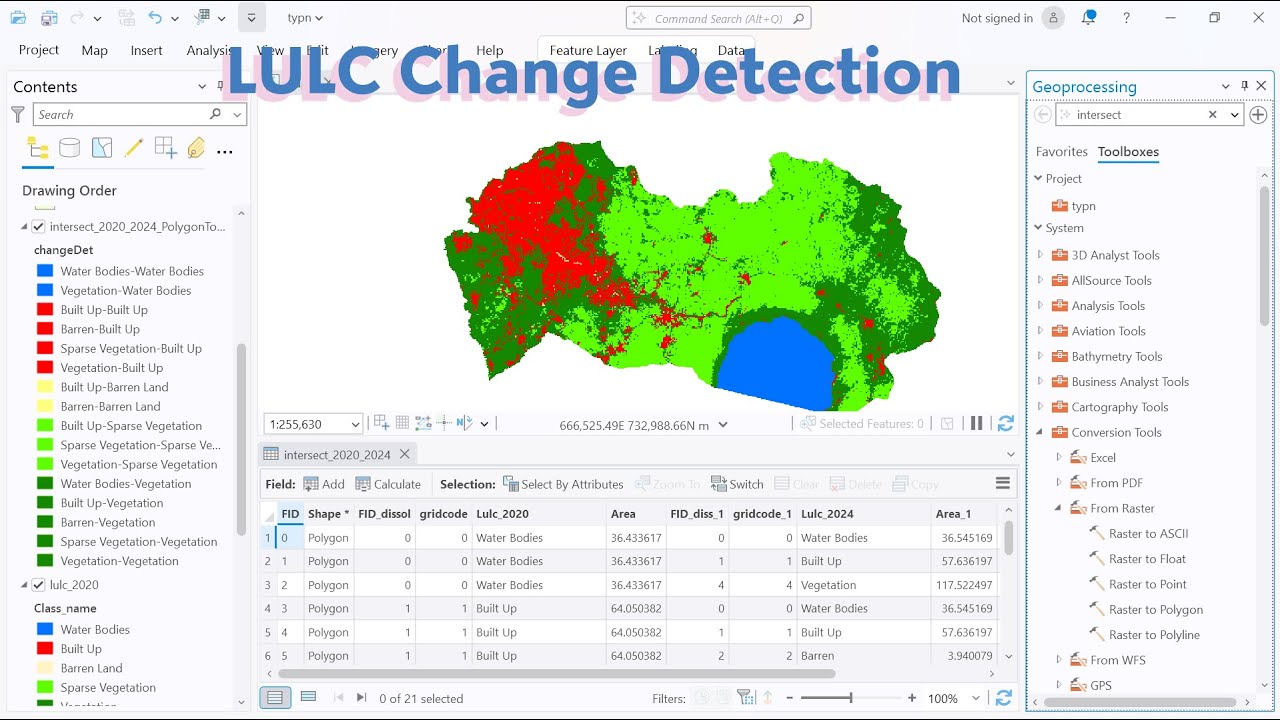Click the Water Bodies-Water Bodies blue swatch
Image resolution: width=1280 pixels, height=720 pixels.
(x=45, y=271)
